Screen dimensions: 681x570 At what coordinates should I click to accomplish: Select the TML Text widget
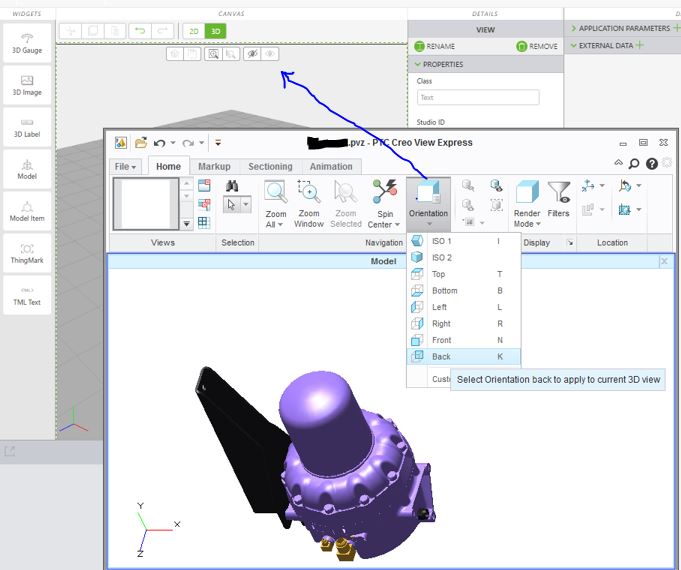[x=27, y=295]
